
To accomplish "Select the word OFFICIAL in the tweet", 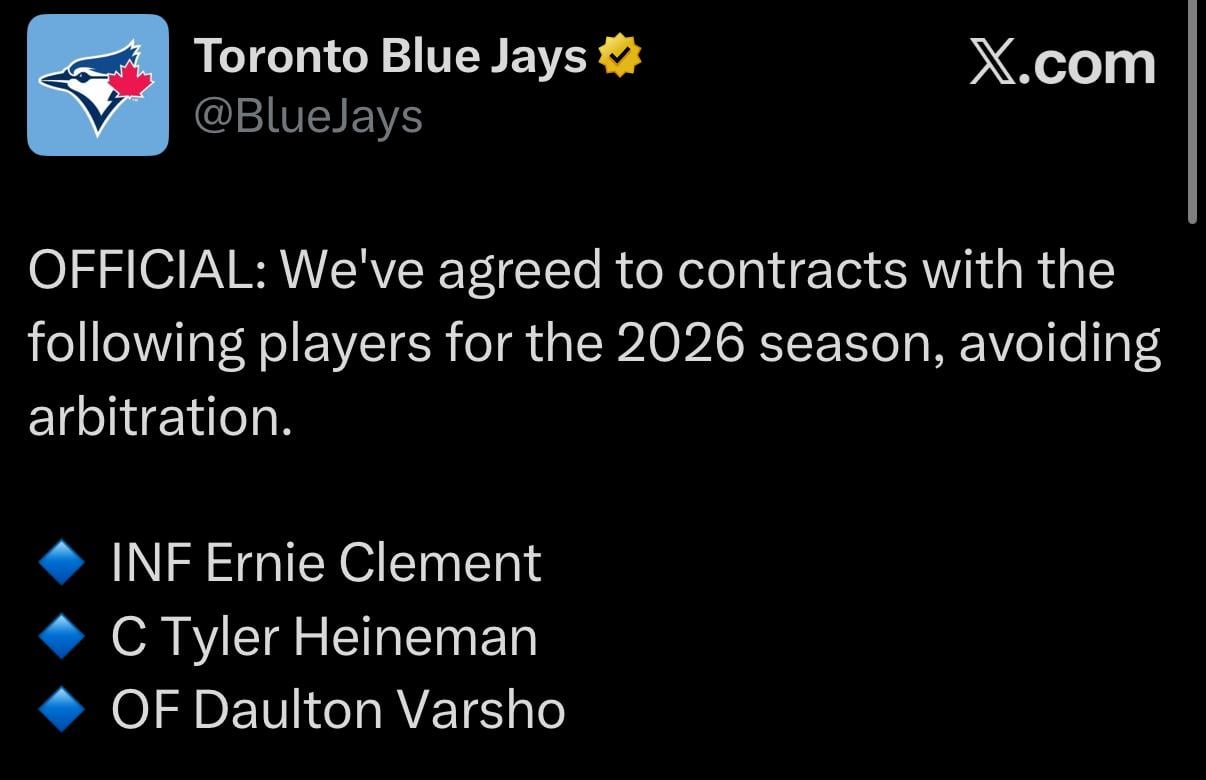I will click(x=140, y=267).
